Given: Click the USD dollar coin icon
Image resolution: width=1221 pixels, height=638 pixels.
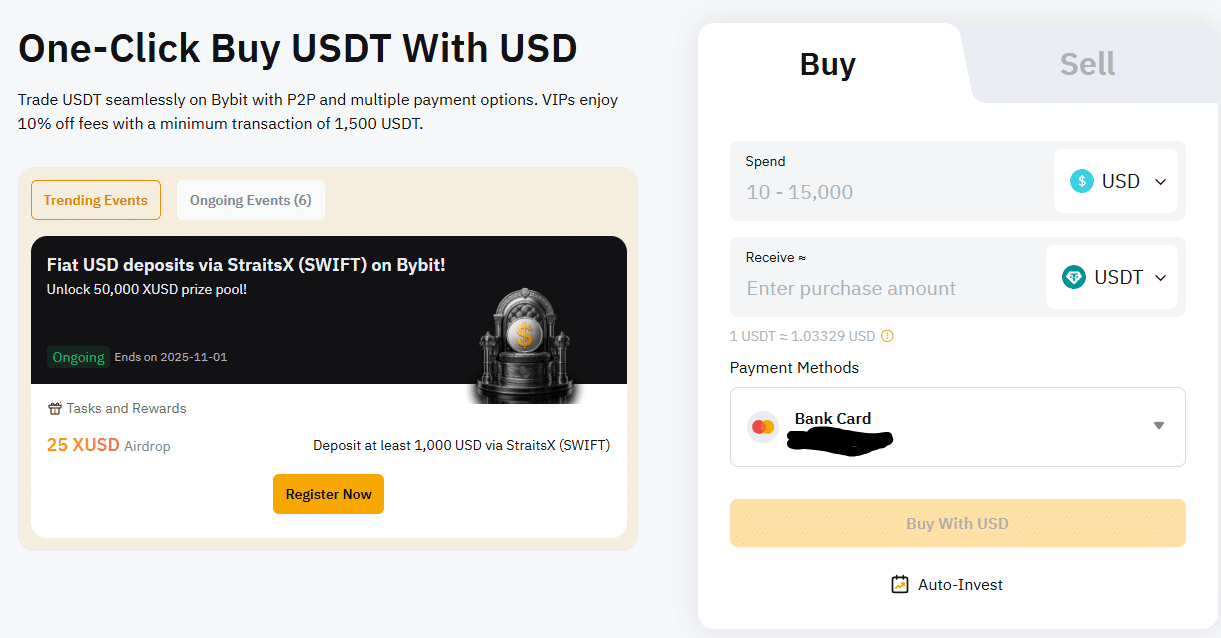Looking at the screenshot, I should tap(1082, 181).
